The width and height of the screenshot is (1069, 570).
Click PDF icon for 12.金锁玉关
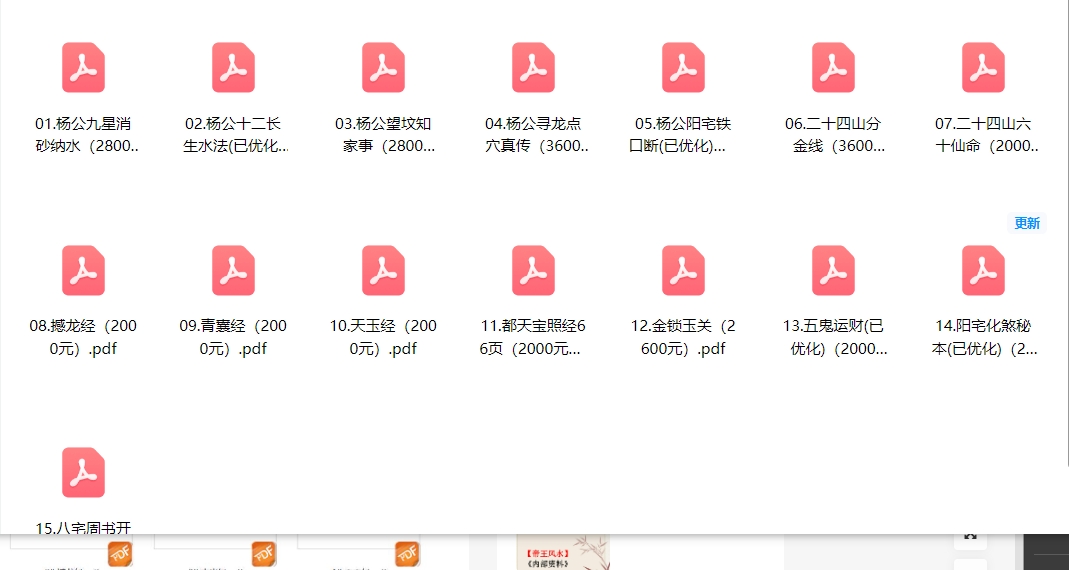[683, 270]
